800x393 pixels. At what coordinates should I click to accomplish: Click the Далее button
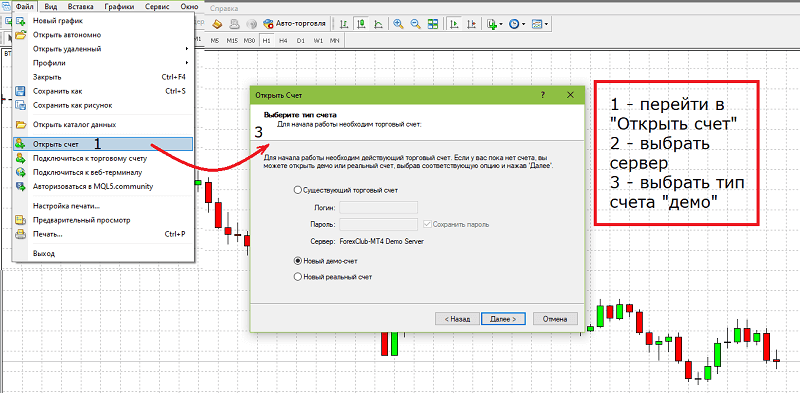[x=503, y=318]
